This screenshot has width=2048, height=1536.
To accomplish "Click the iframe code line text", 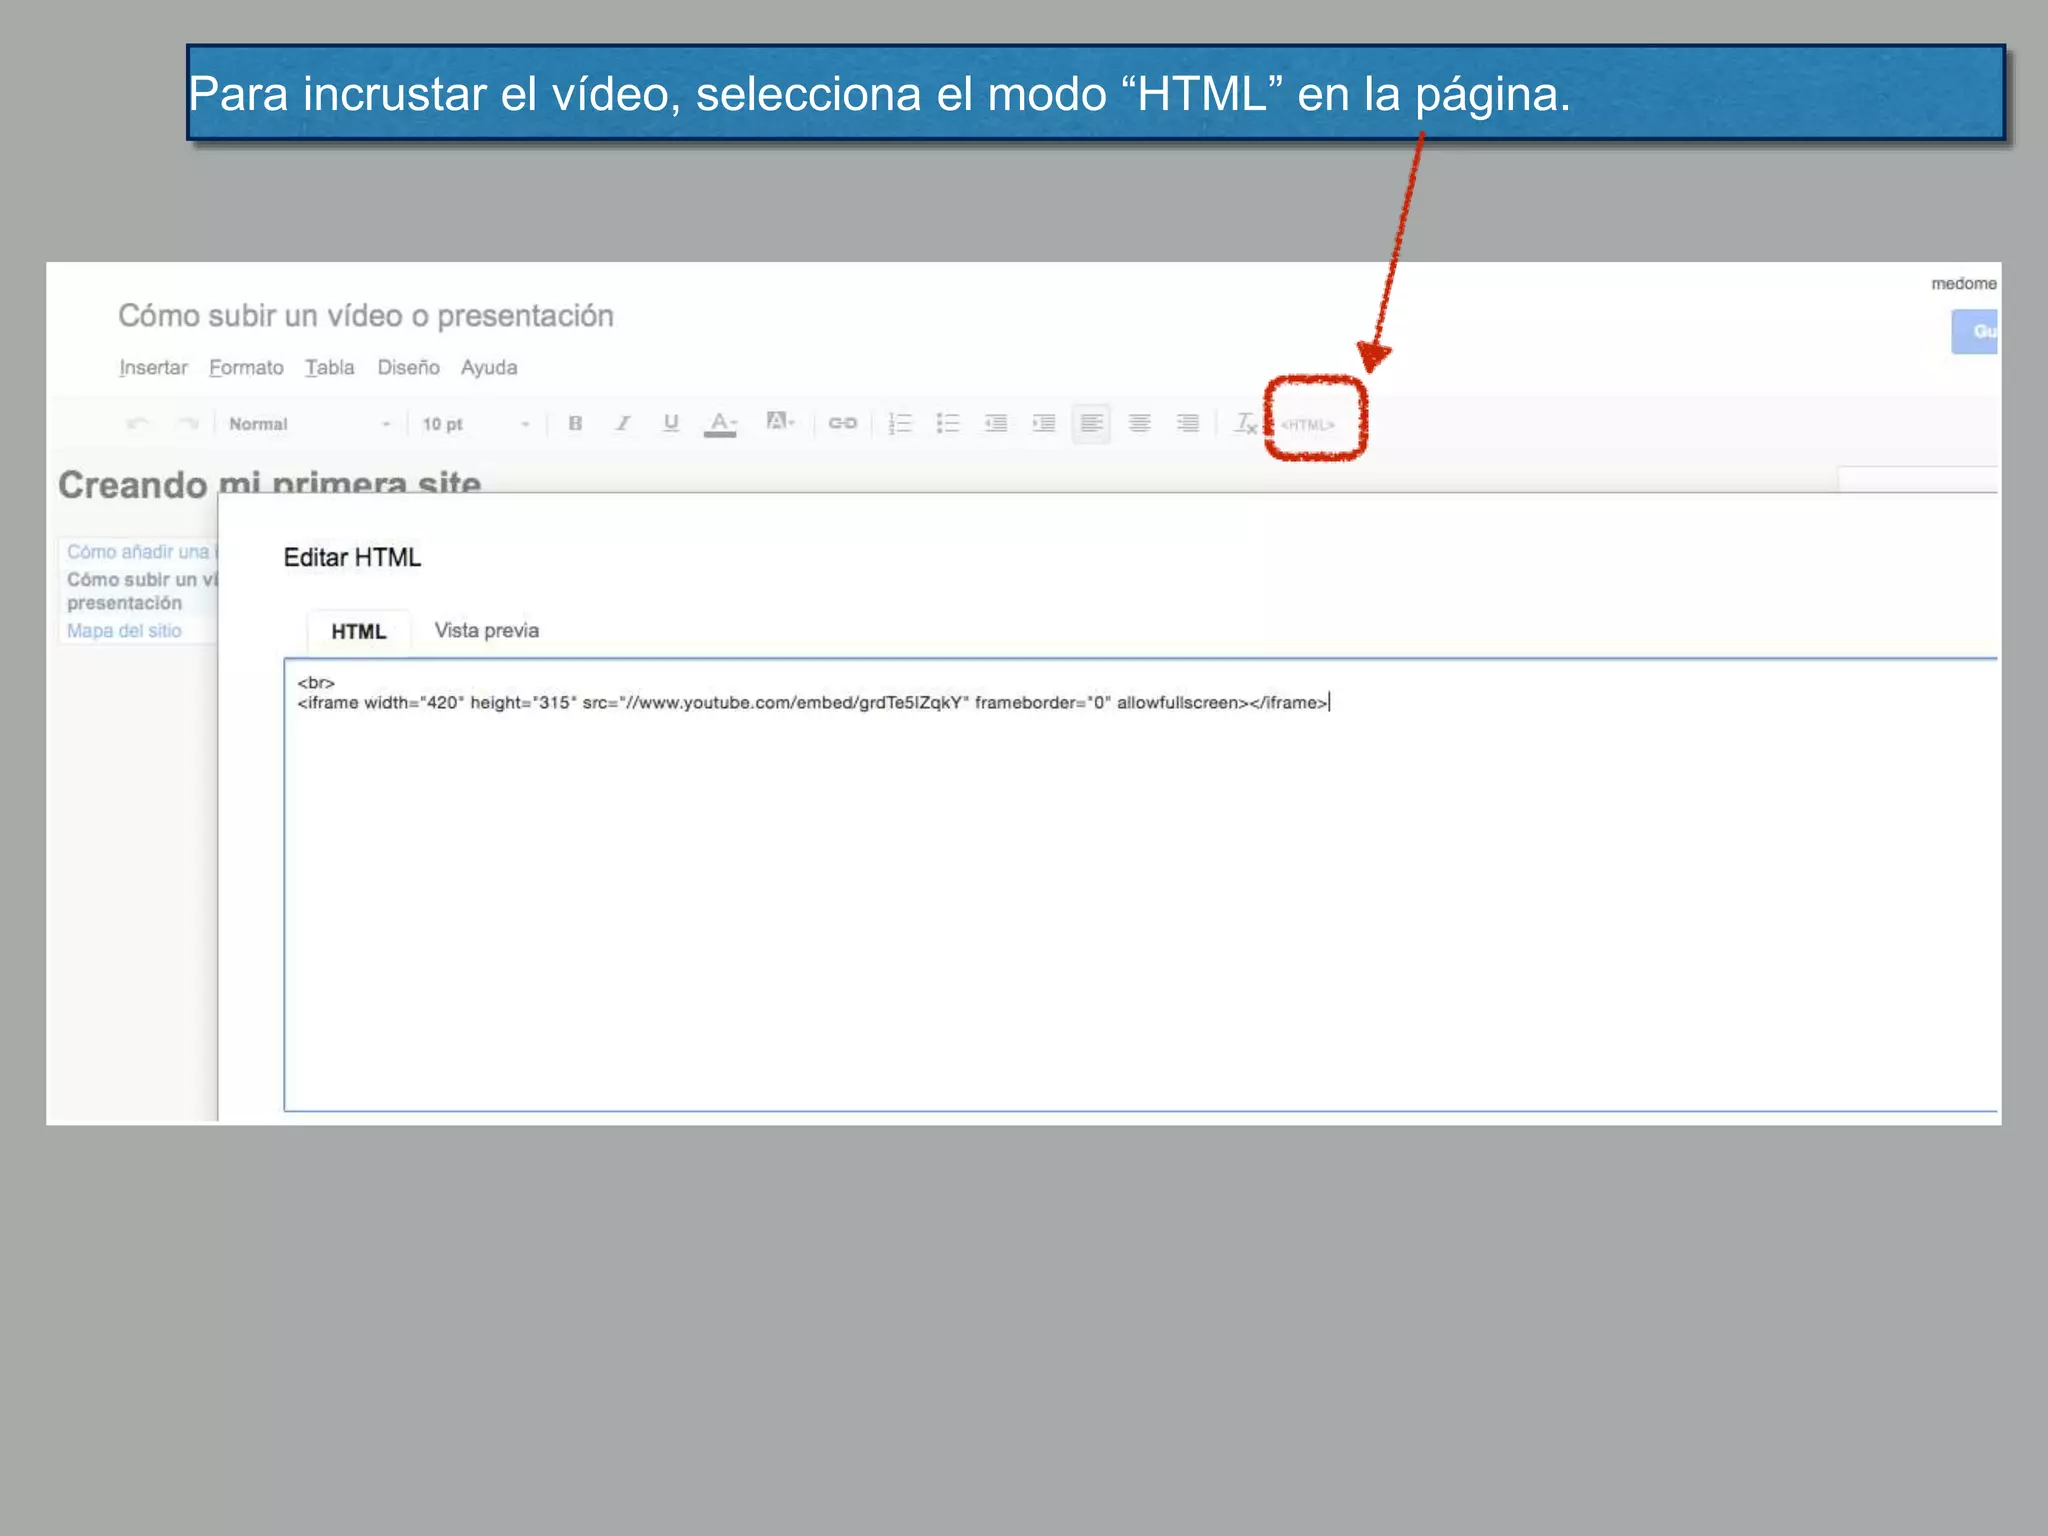I will tap(813, 702).
